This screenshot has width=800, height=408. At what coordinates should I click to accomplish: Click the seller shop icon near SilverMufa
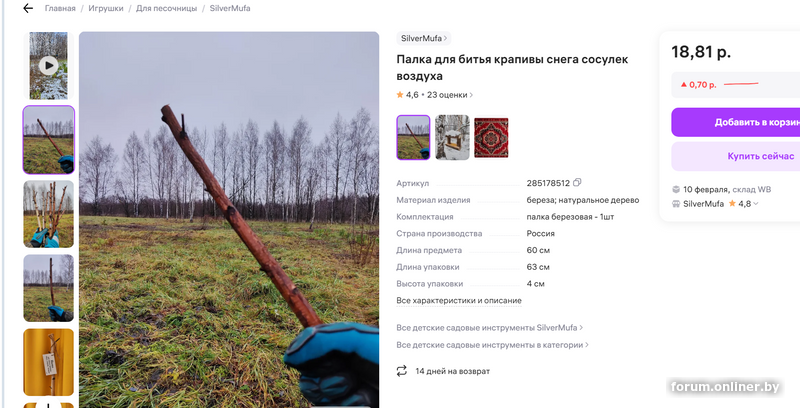tap(676, 203)
